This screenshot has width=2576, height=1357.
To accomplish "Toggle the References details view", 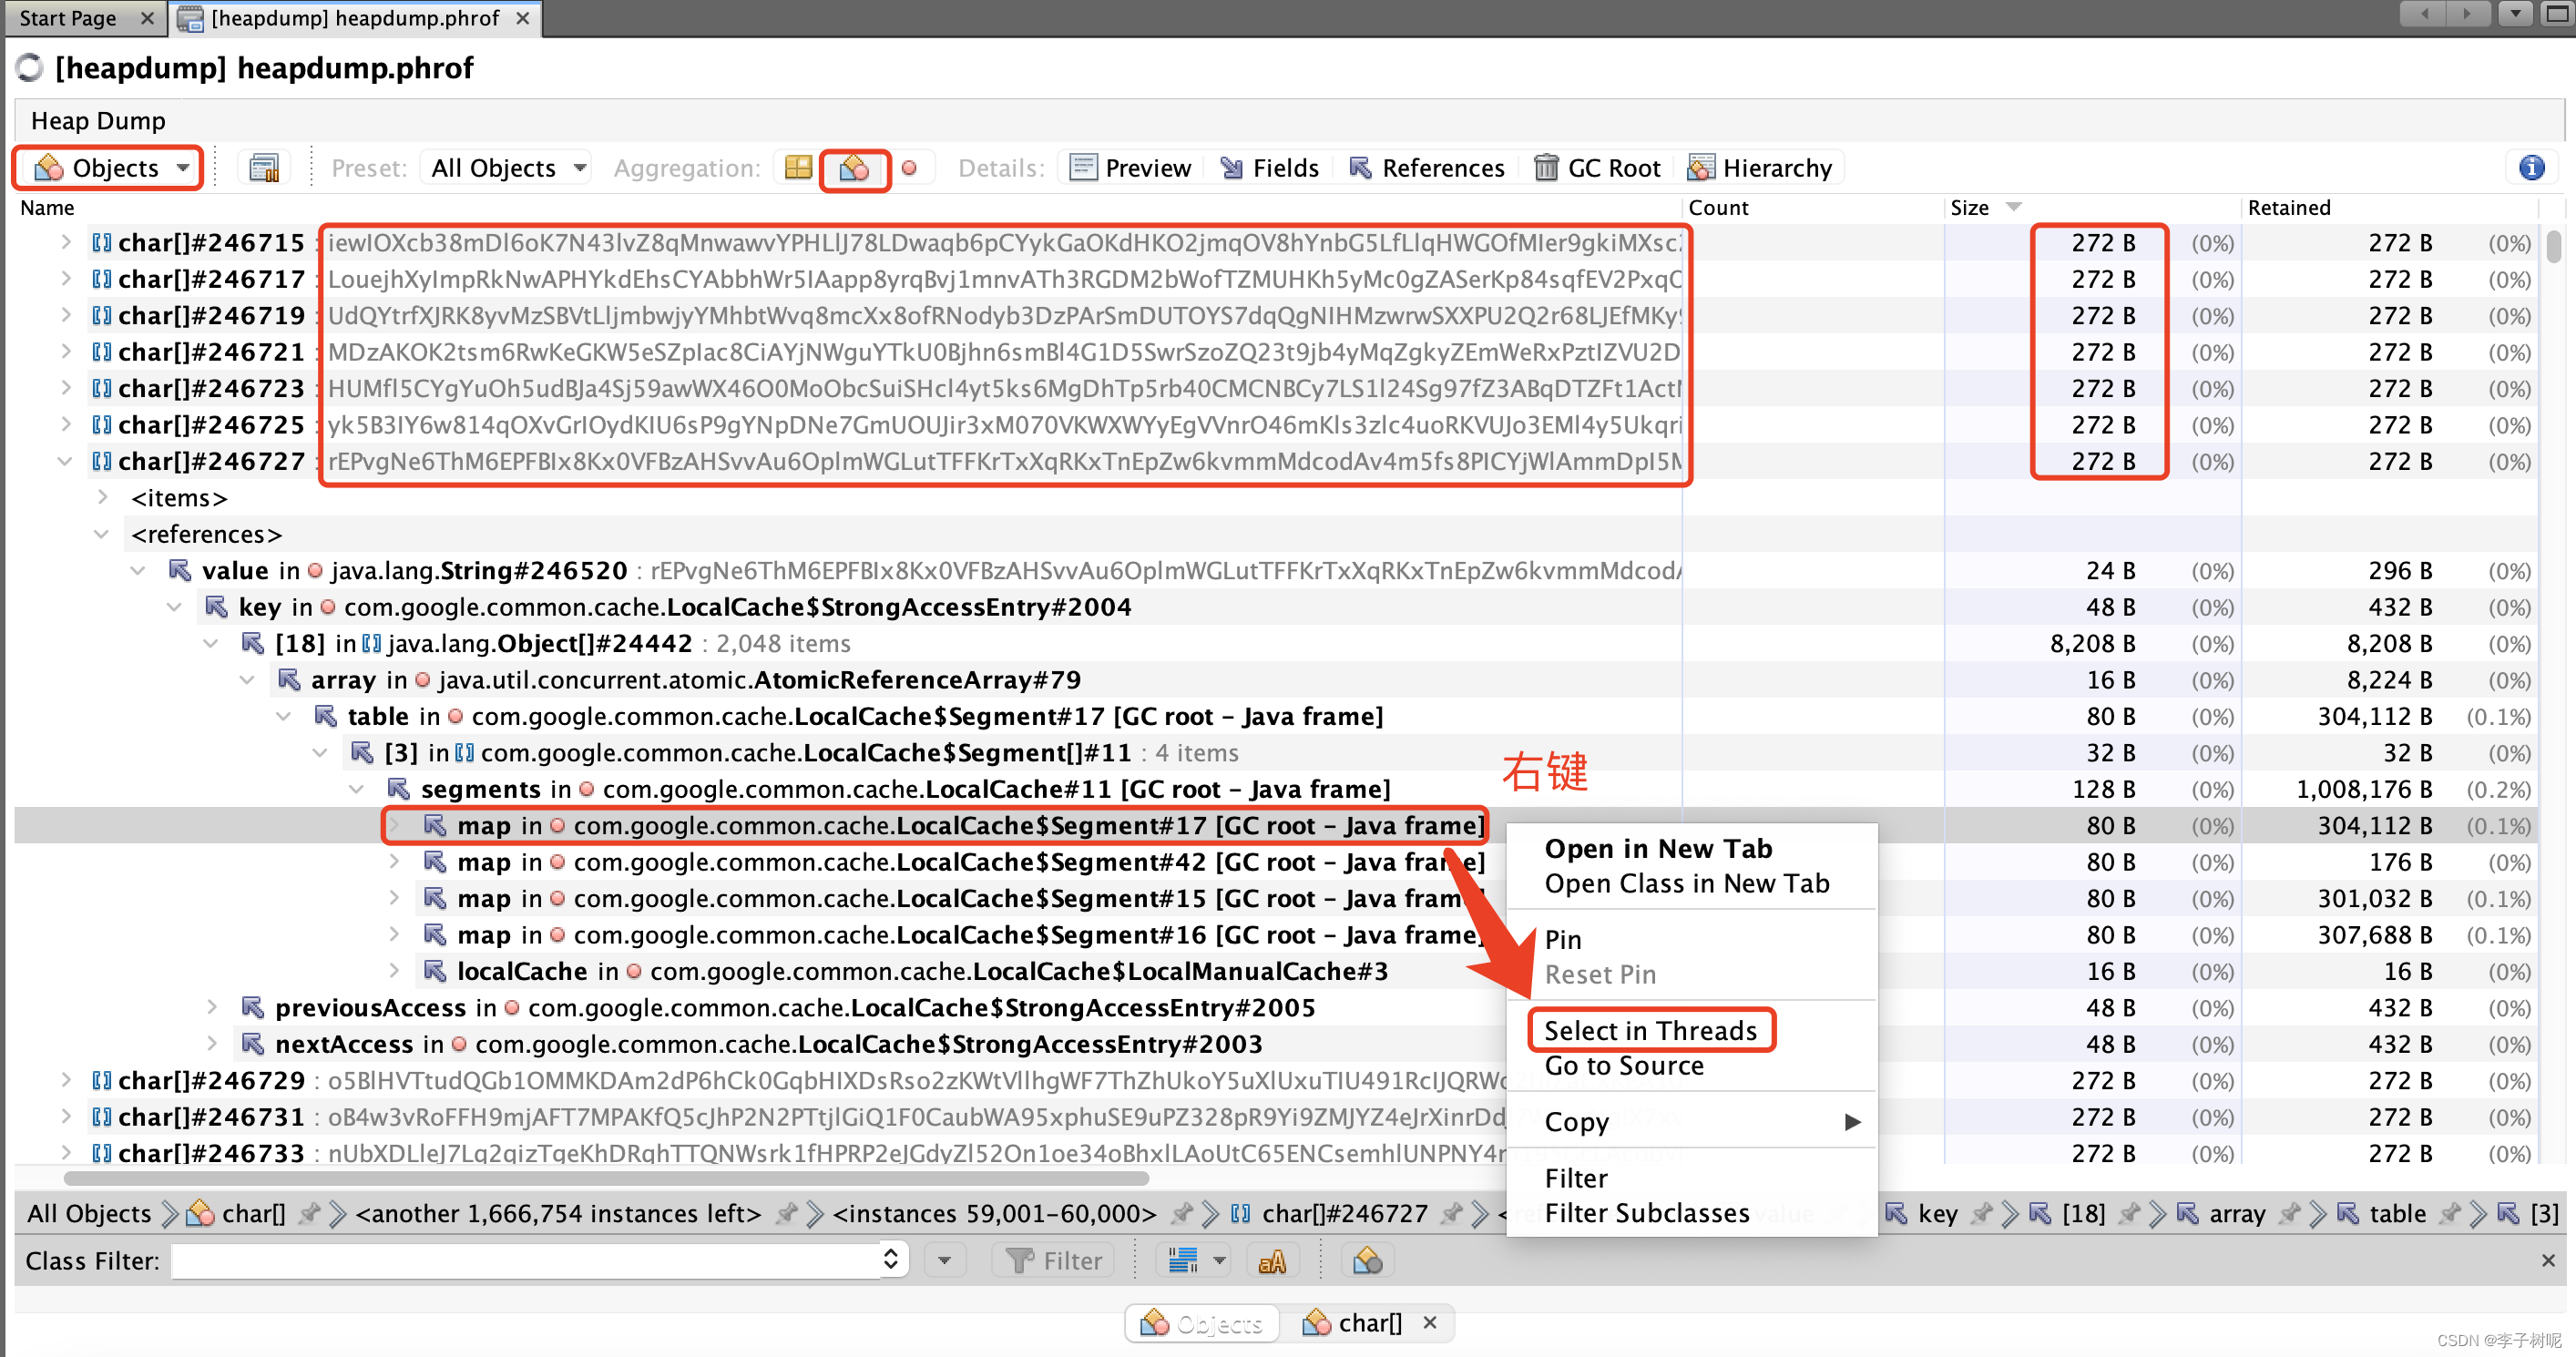I will tap(1427, 168).
